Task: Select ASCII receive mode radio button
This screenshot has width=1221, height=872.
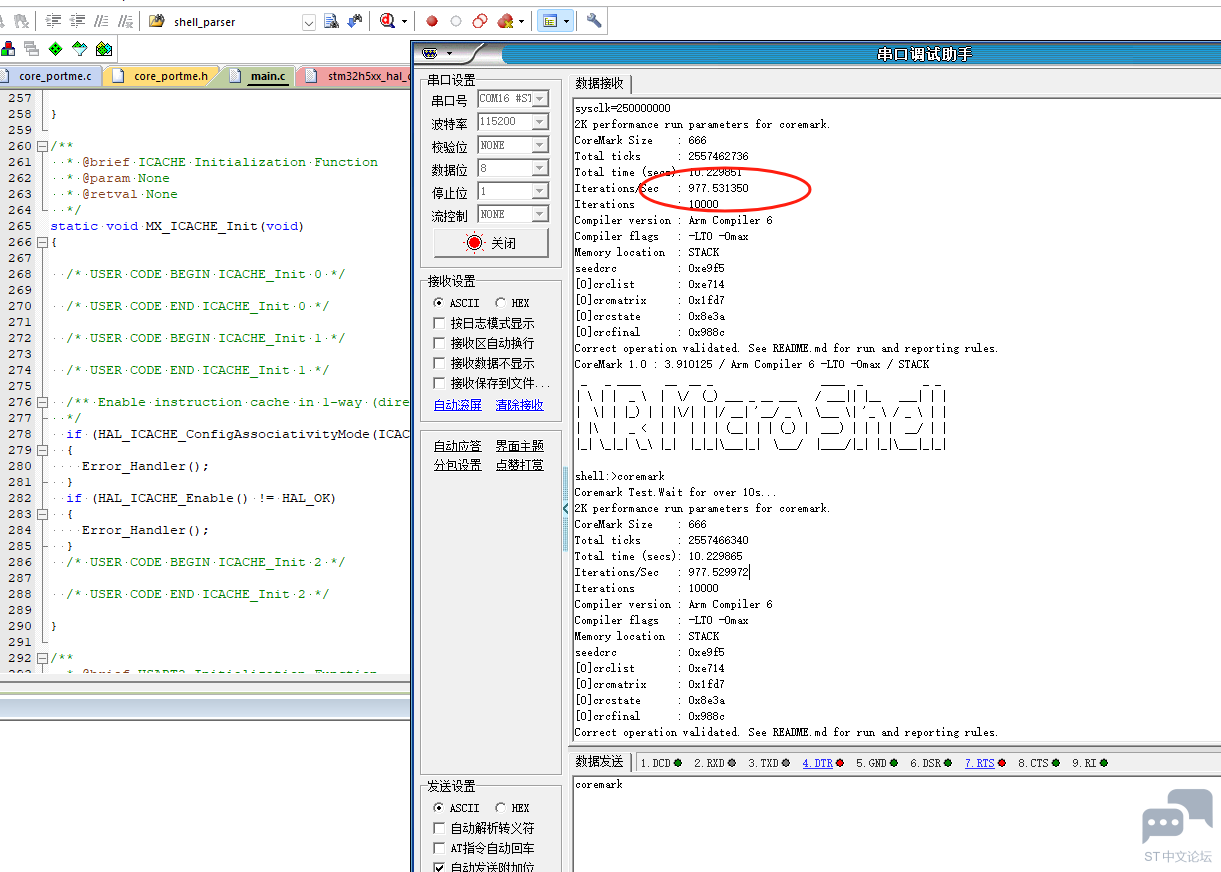Action: [x=438, y=303]
